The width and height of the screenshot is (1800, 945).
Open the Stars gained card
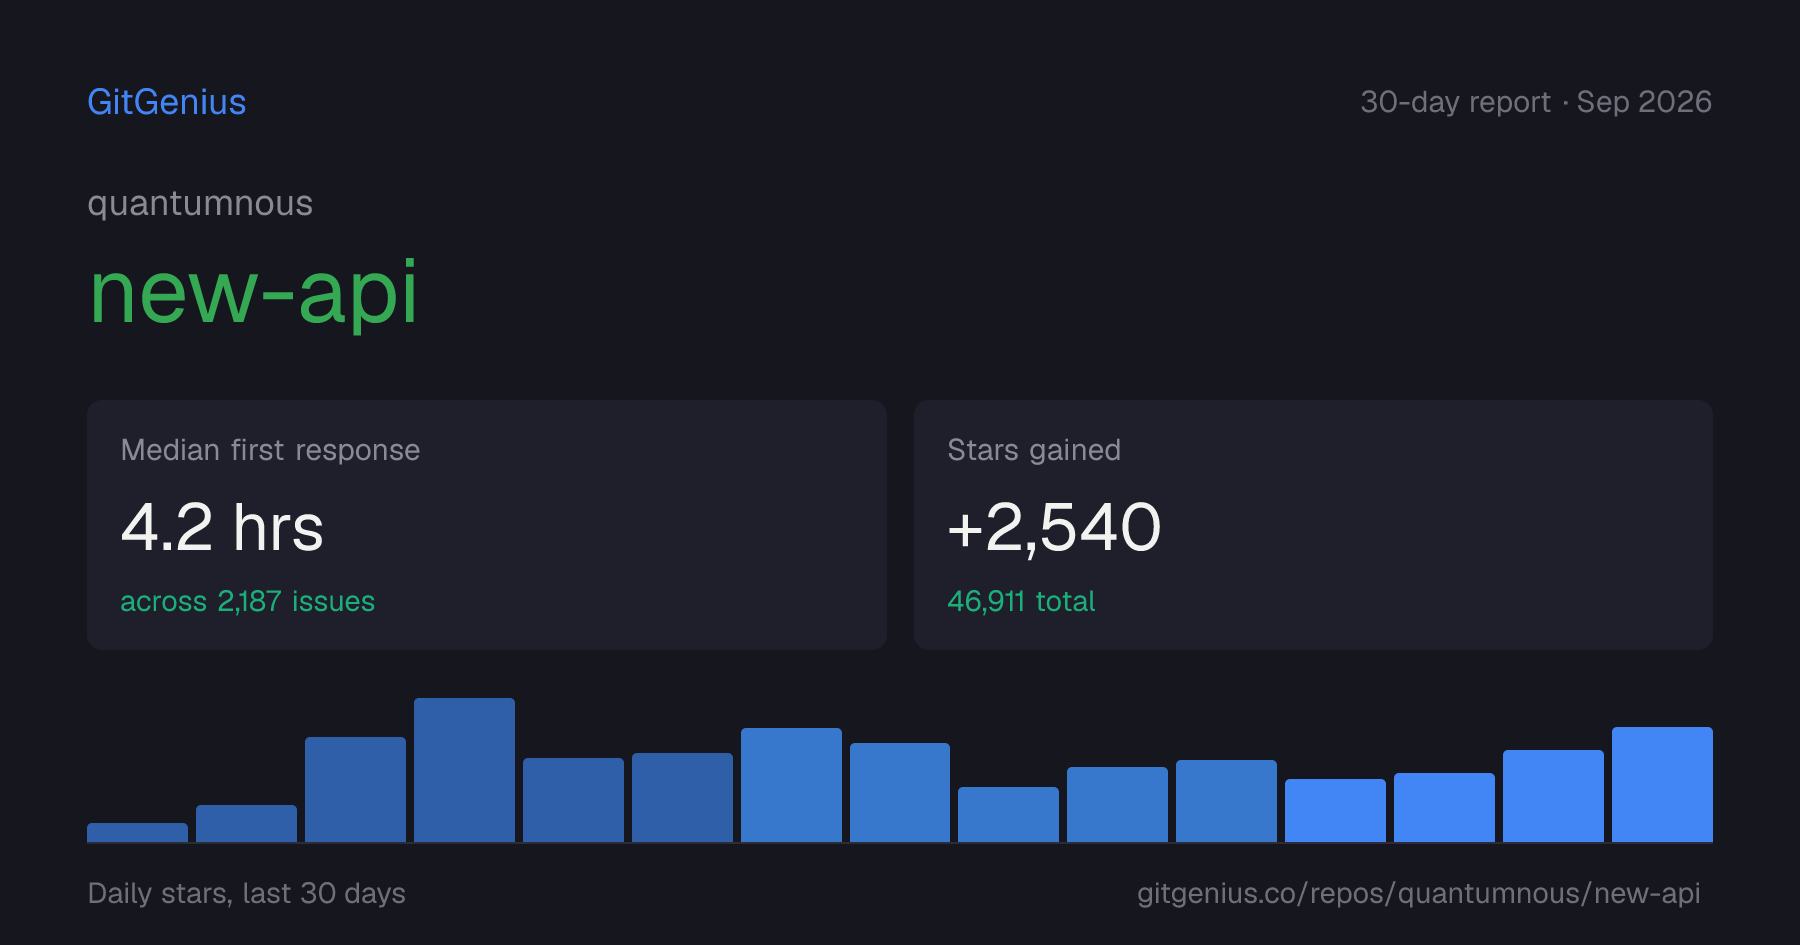[1313, 525]
